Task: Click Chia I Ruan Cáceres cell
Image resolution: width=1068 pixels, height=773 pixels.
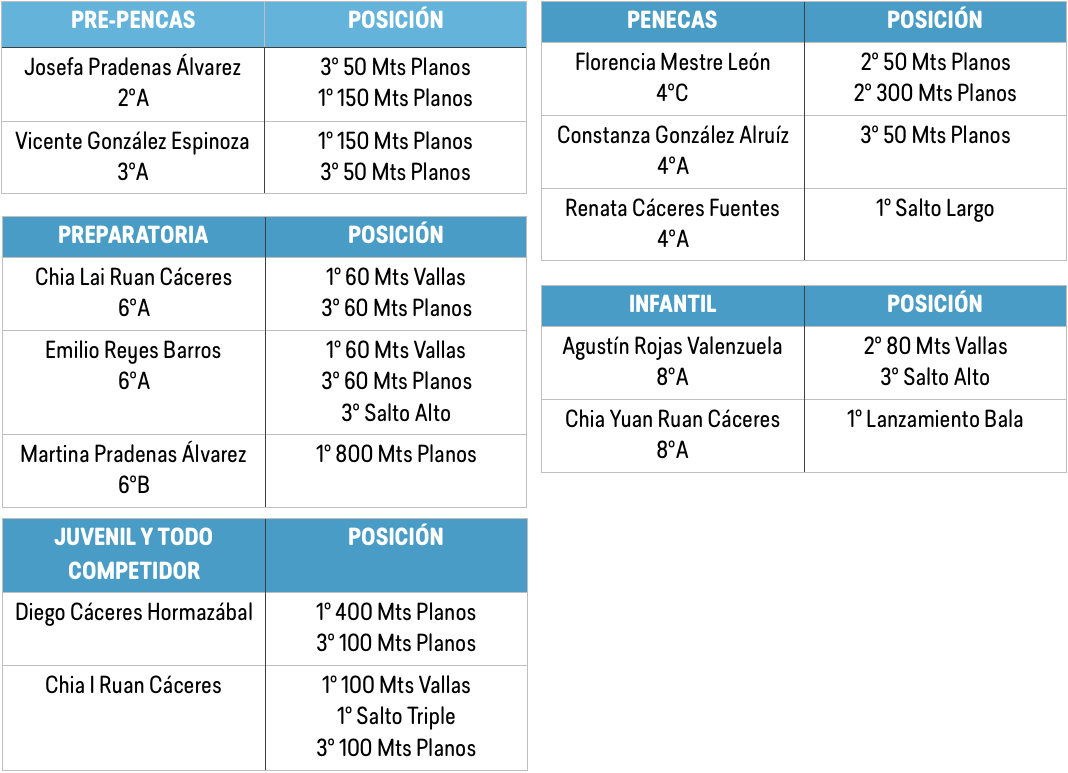Action: pyautogui.click(x=134, y=718)
